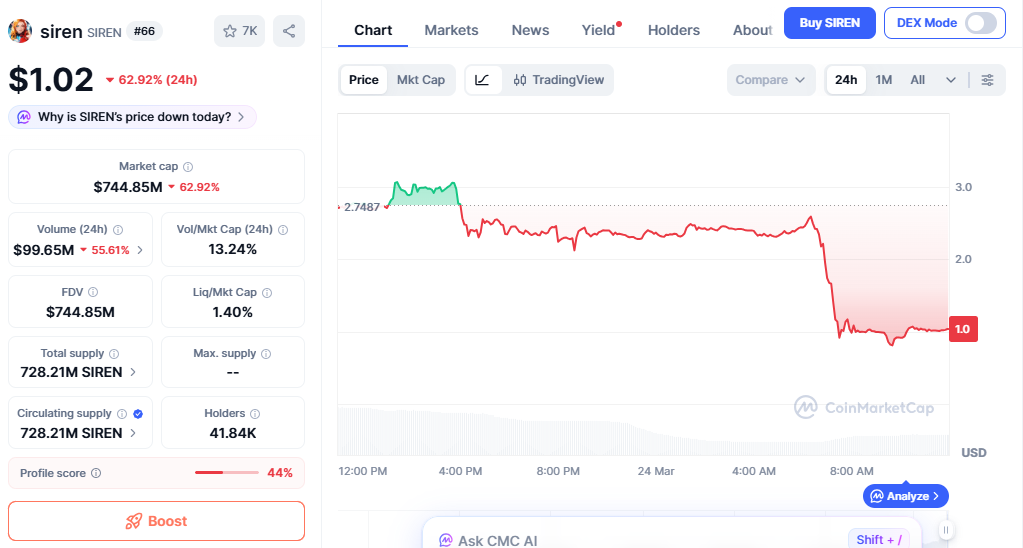Switch chart to Mkt Cap view
Viewport: 1023px width, 548px height.
(x=421, y=80)
